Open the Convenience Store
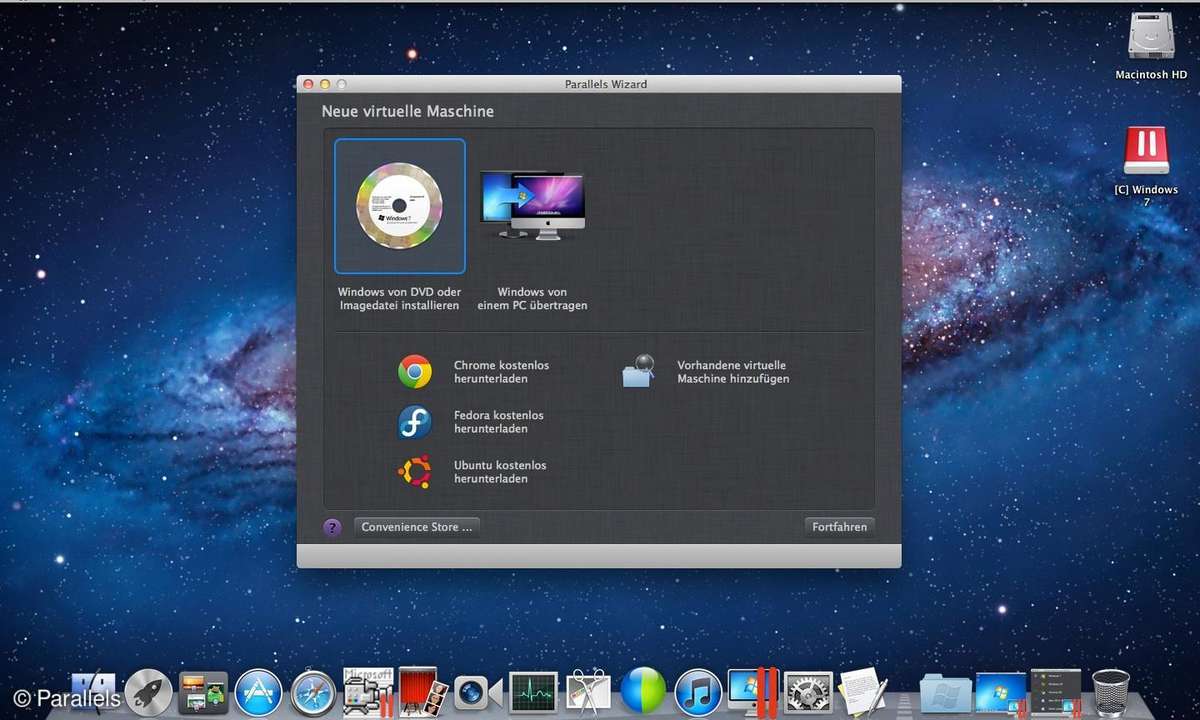Viewport: 1200px width, 720px height. [416, 527]
